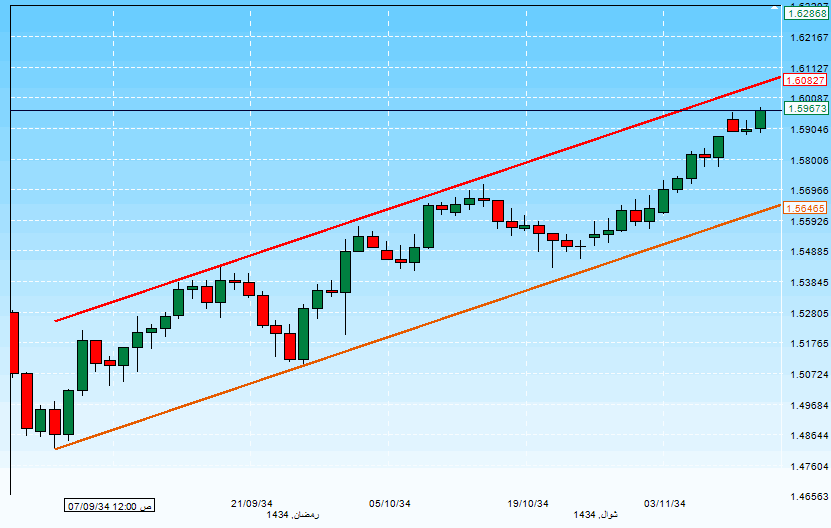Click the 1.59046 price axis label

tap(809, 129)
